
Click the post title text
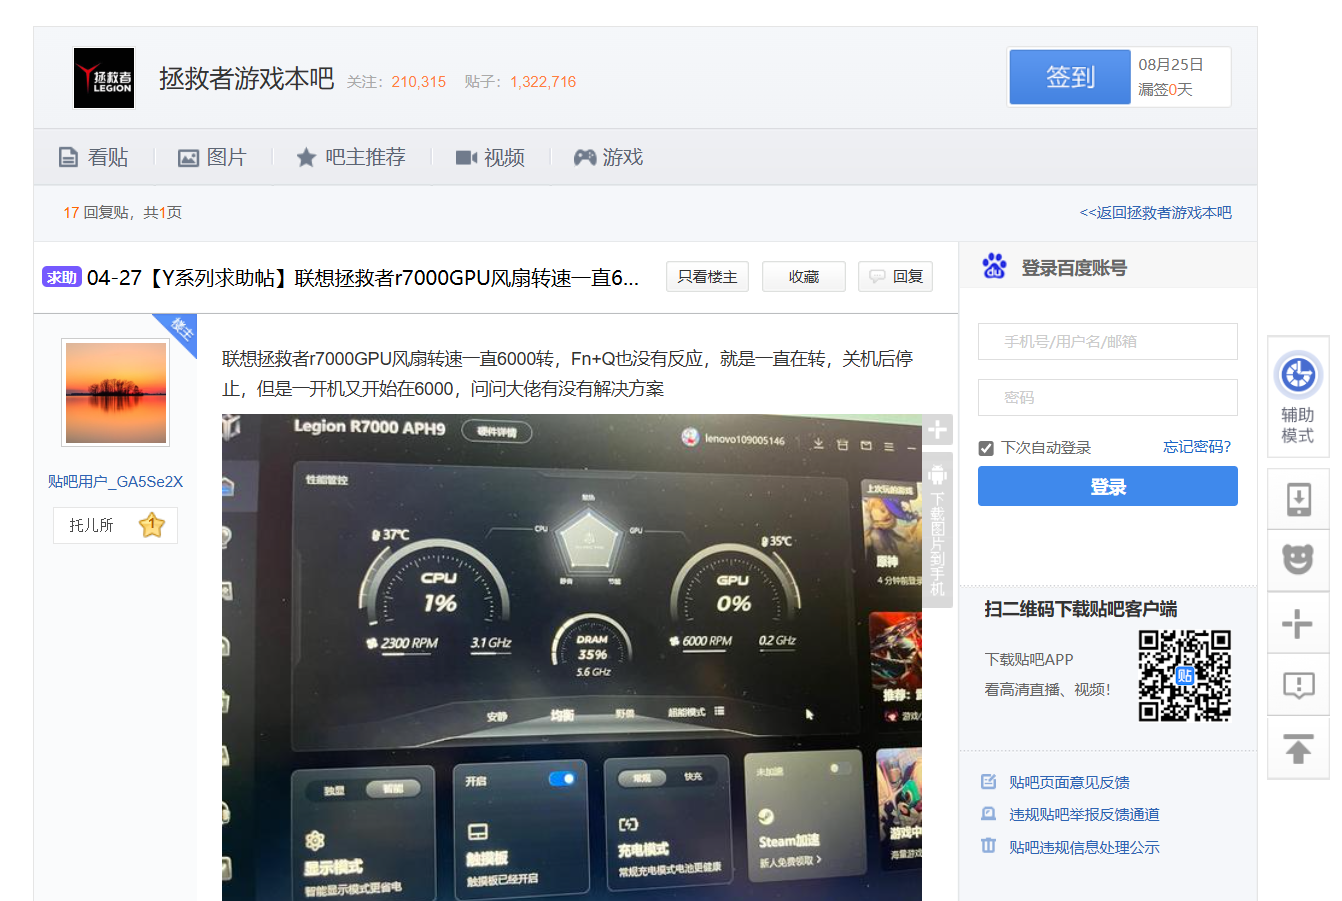click(x=363, y=278)
